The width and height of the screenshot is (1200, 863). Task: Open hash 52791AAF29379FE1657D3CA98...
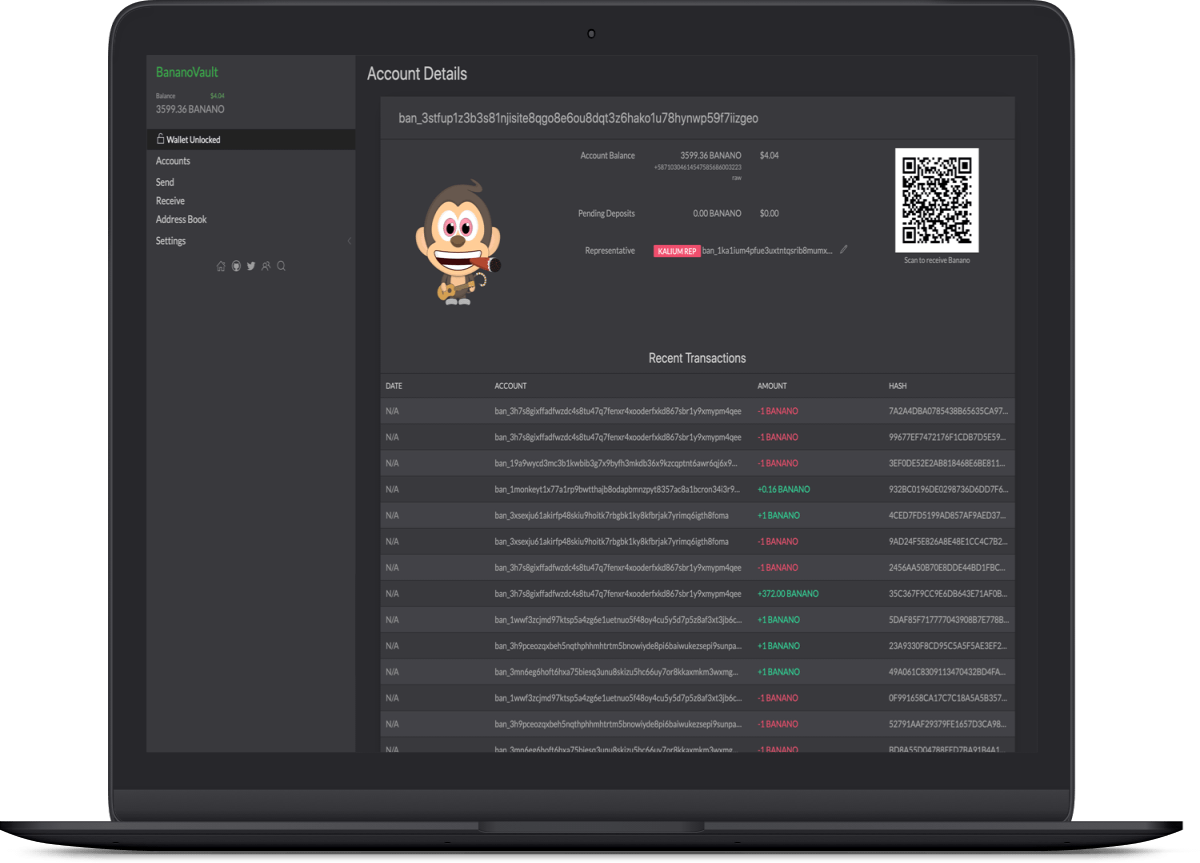pos(948,724)
